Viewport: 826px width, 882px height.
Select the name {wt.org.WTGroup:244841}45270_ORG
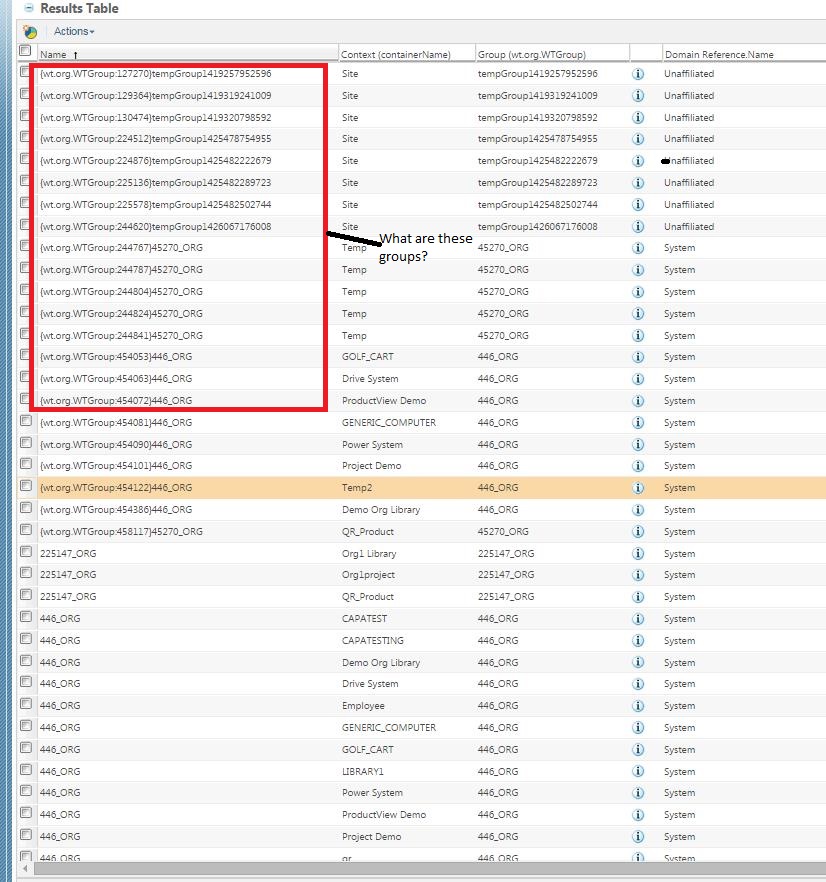click(x=121, y=336)
